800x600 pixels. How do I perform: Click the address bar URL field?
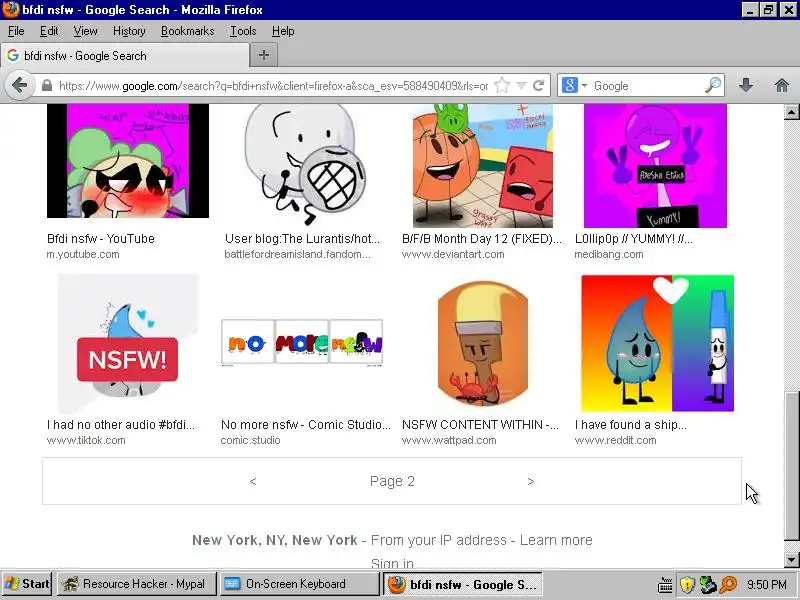point(273,86)
